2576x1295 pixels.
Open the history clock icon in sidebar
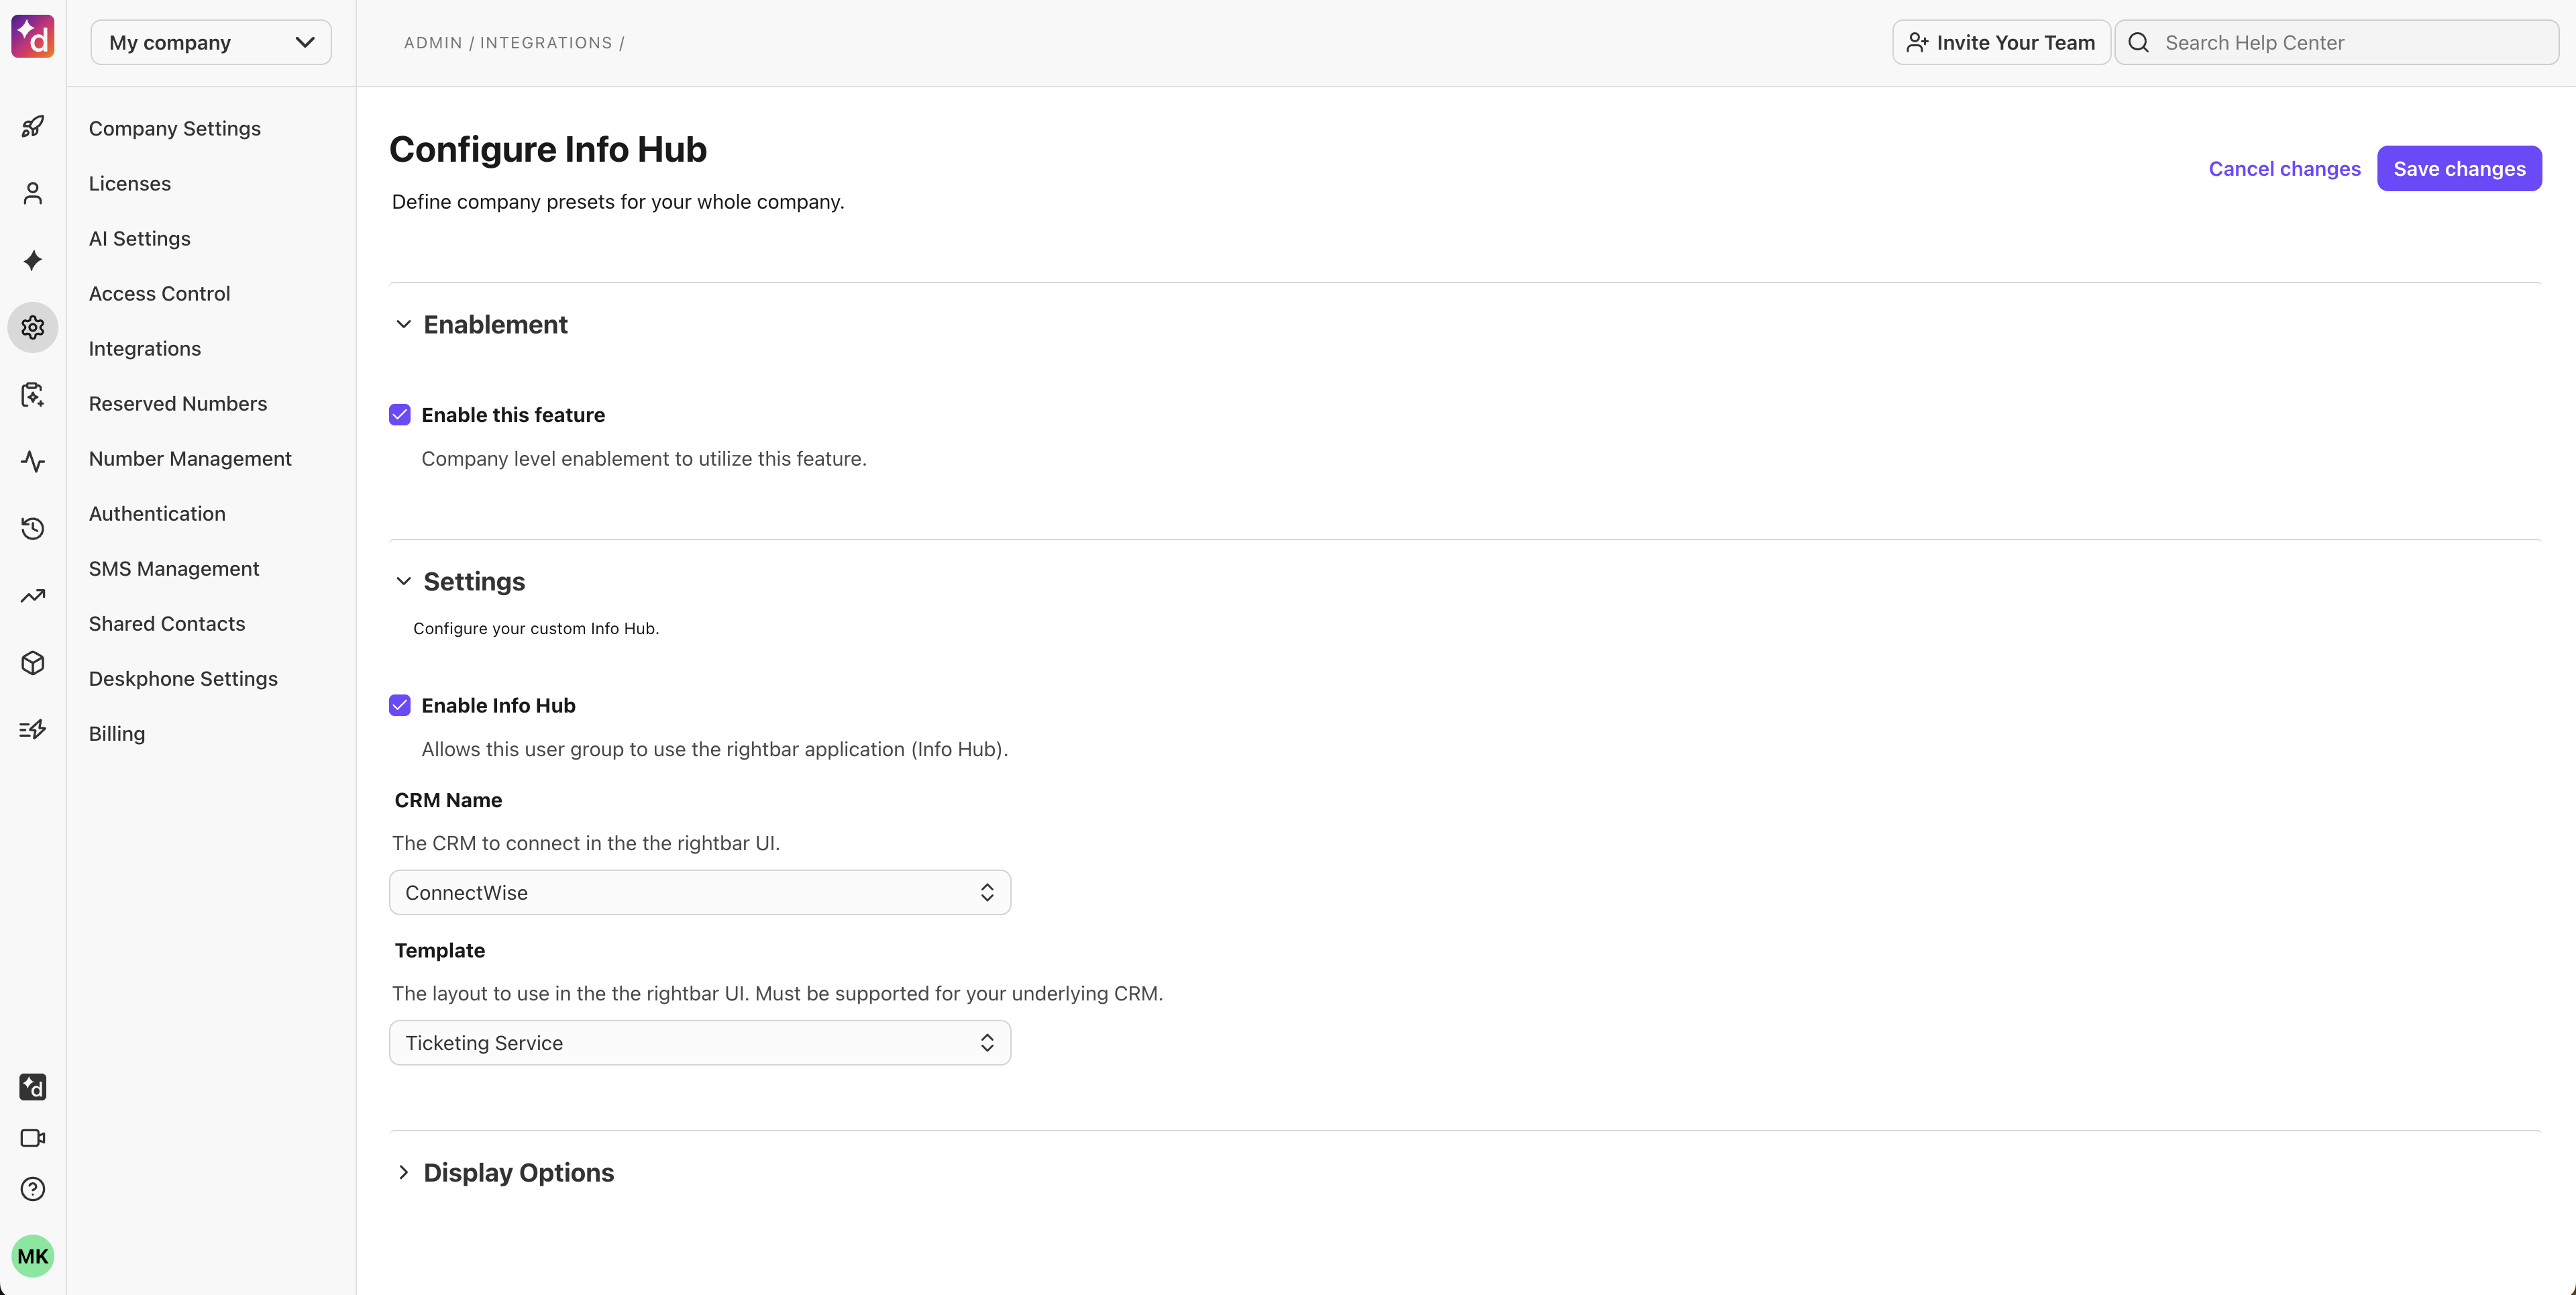pyautogui.click(x=33, y=528)
